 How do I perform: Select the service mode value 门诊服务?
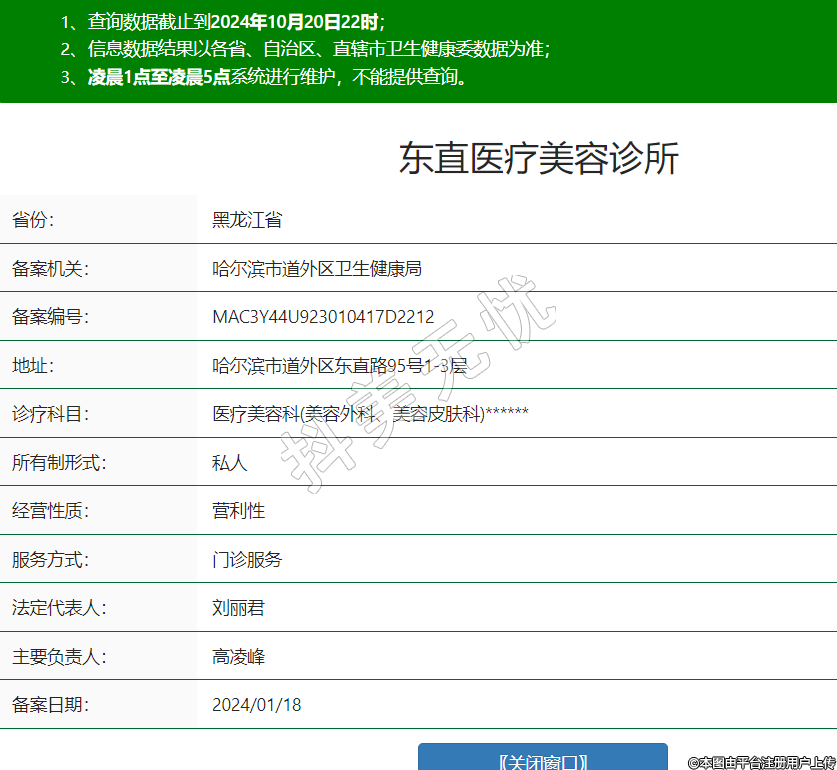pyautogui.click(x=247, y=559)
